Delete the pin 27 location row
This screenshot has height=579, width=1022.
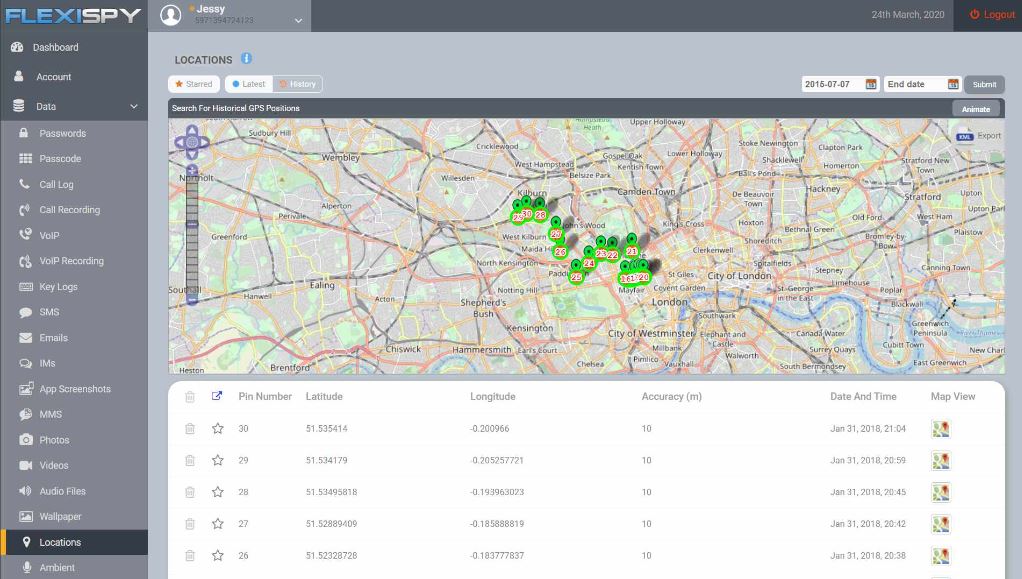(190, 524)
